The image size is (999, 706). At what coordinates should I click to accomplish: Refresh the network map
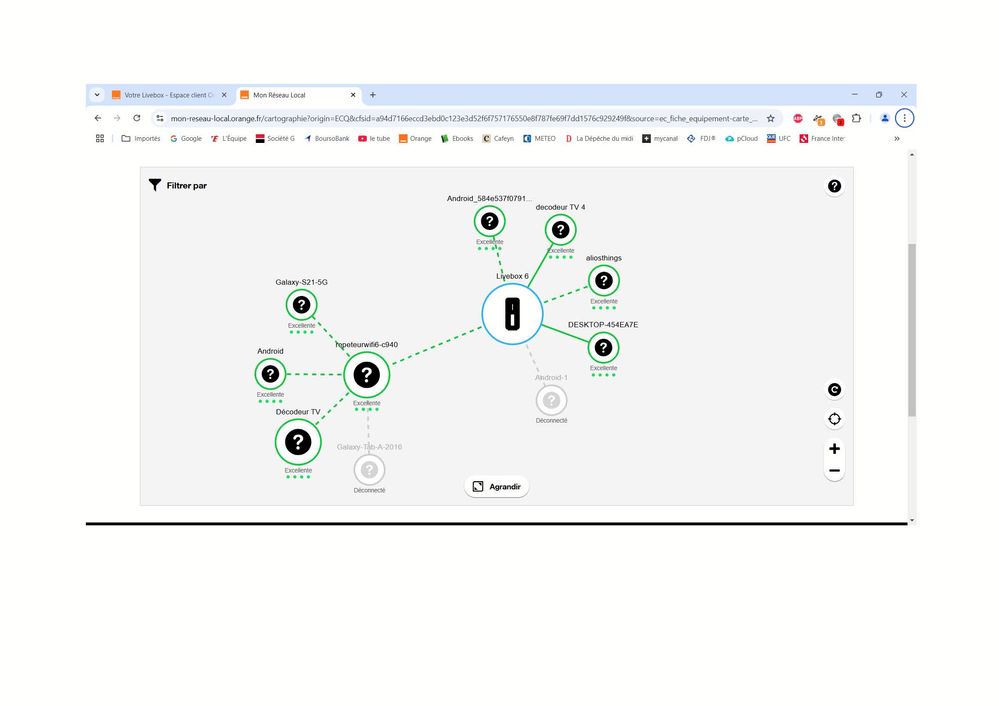click(834, 390)
